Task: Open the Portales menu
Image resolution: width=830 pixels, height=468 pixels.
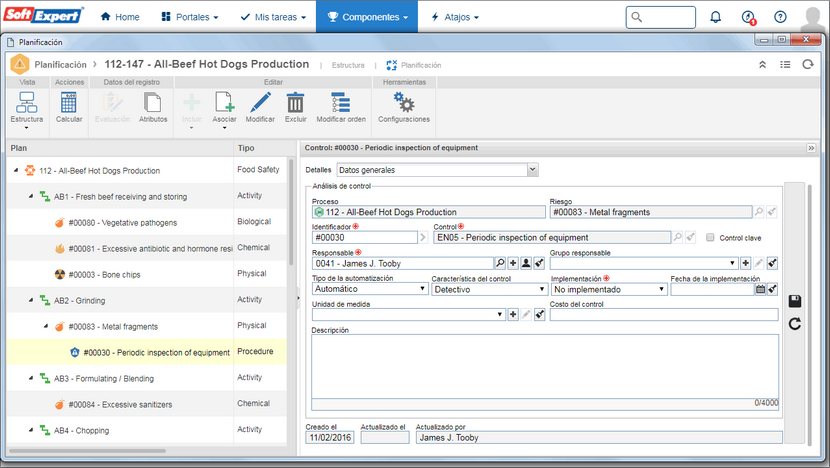Action: (190, 17)
